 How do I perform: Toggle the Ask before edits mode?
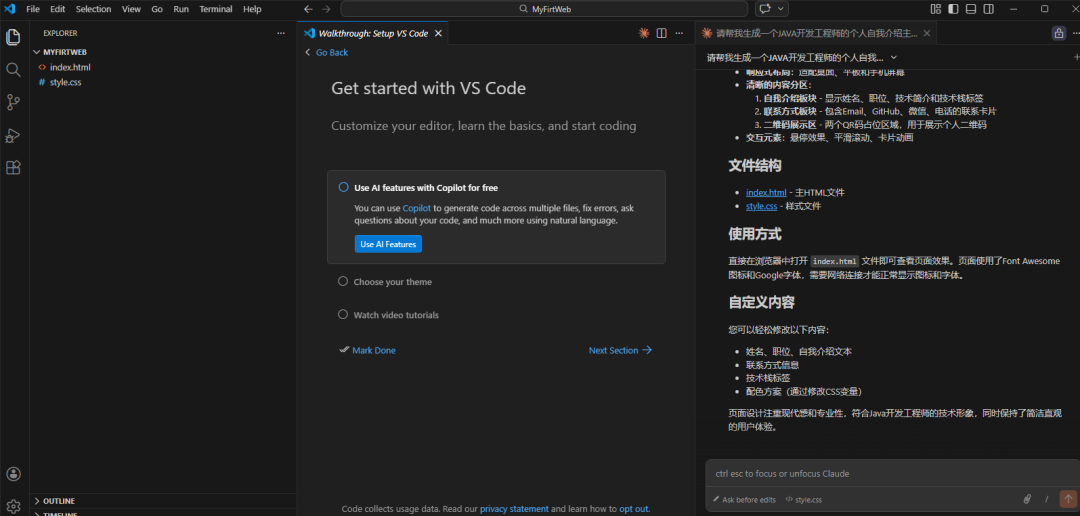745,499
